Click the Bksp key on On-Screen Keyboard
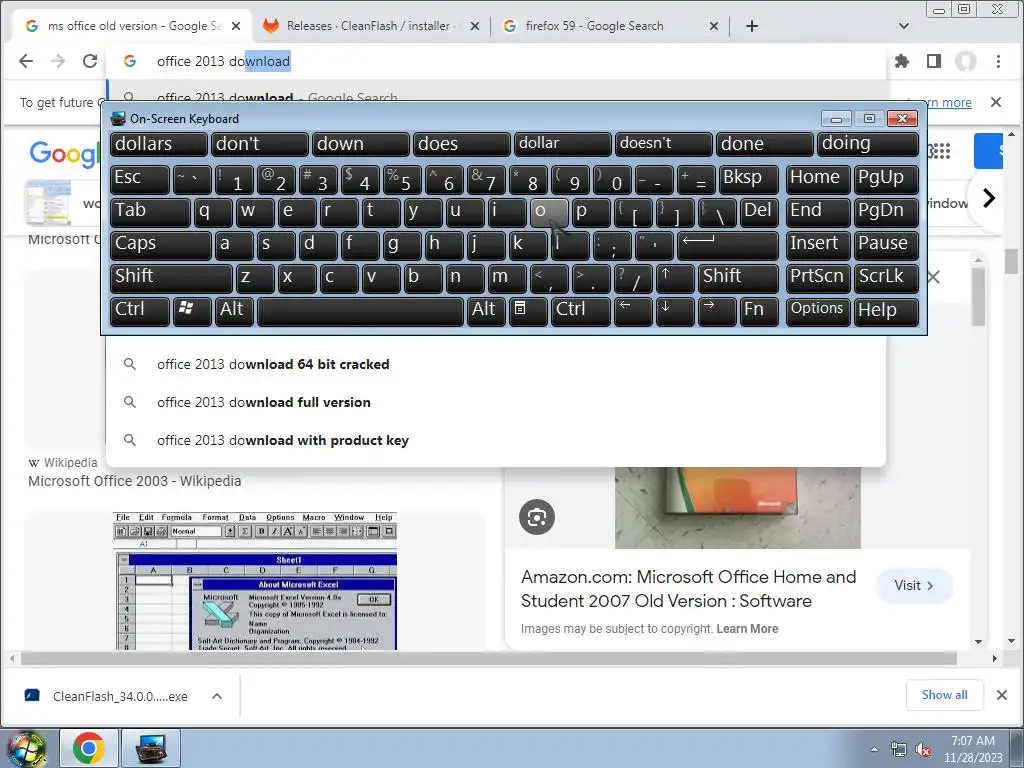Image resolution: width=1024 pixels, height=768 pixels. coord(748,179)
